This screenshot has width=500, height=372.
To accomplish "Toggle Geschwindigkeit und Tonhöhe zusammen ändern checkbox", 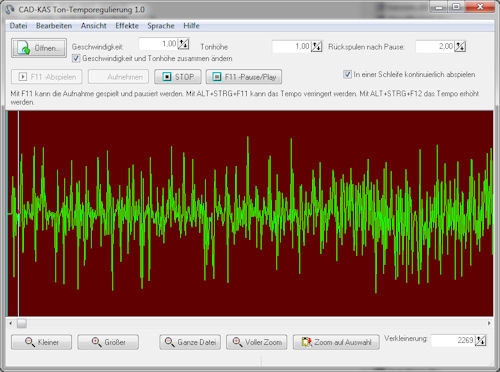I will point(76,58).
